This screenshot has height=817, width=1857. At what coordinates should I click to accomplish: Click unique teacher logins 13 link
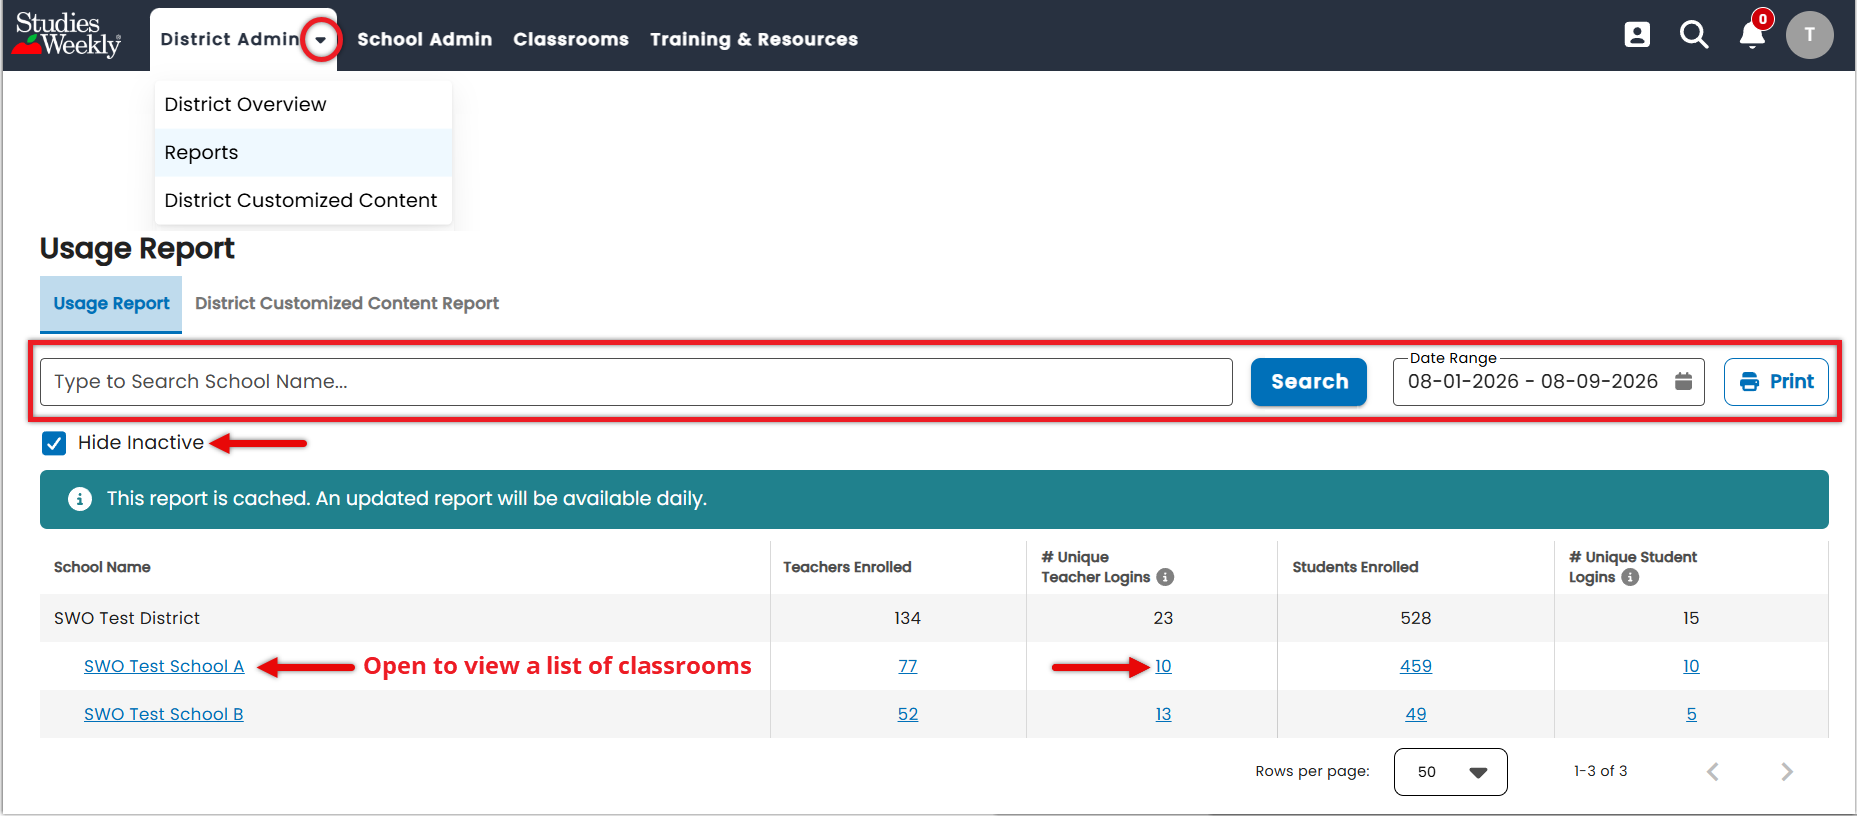[x=1163, y=715]
